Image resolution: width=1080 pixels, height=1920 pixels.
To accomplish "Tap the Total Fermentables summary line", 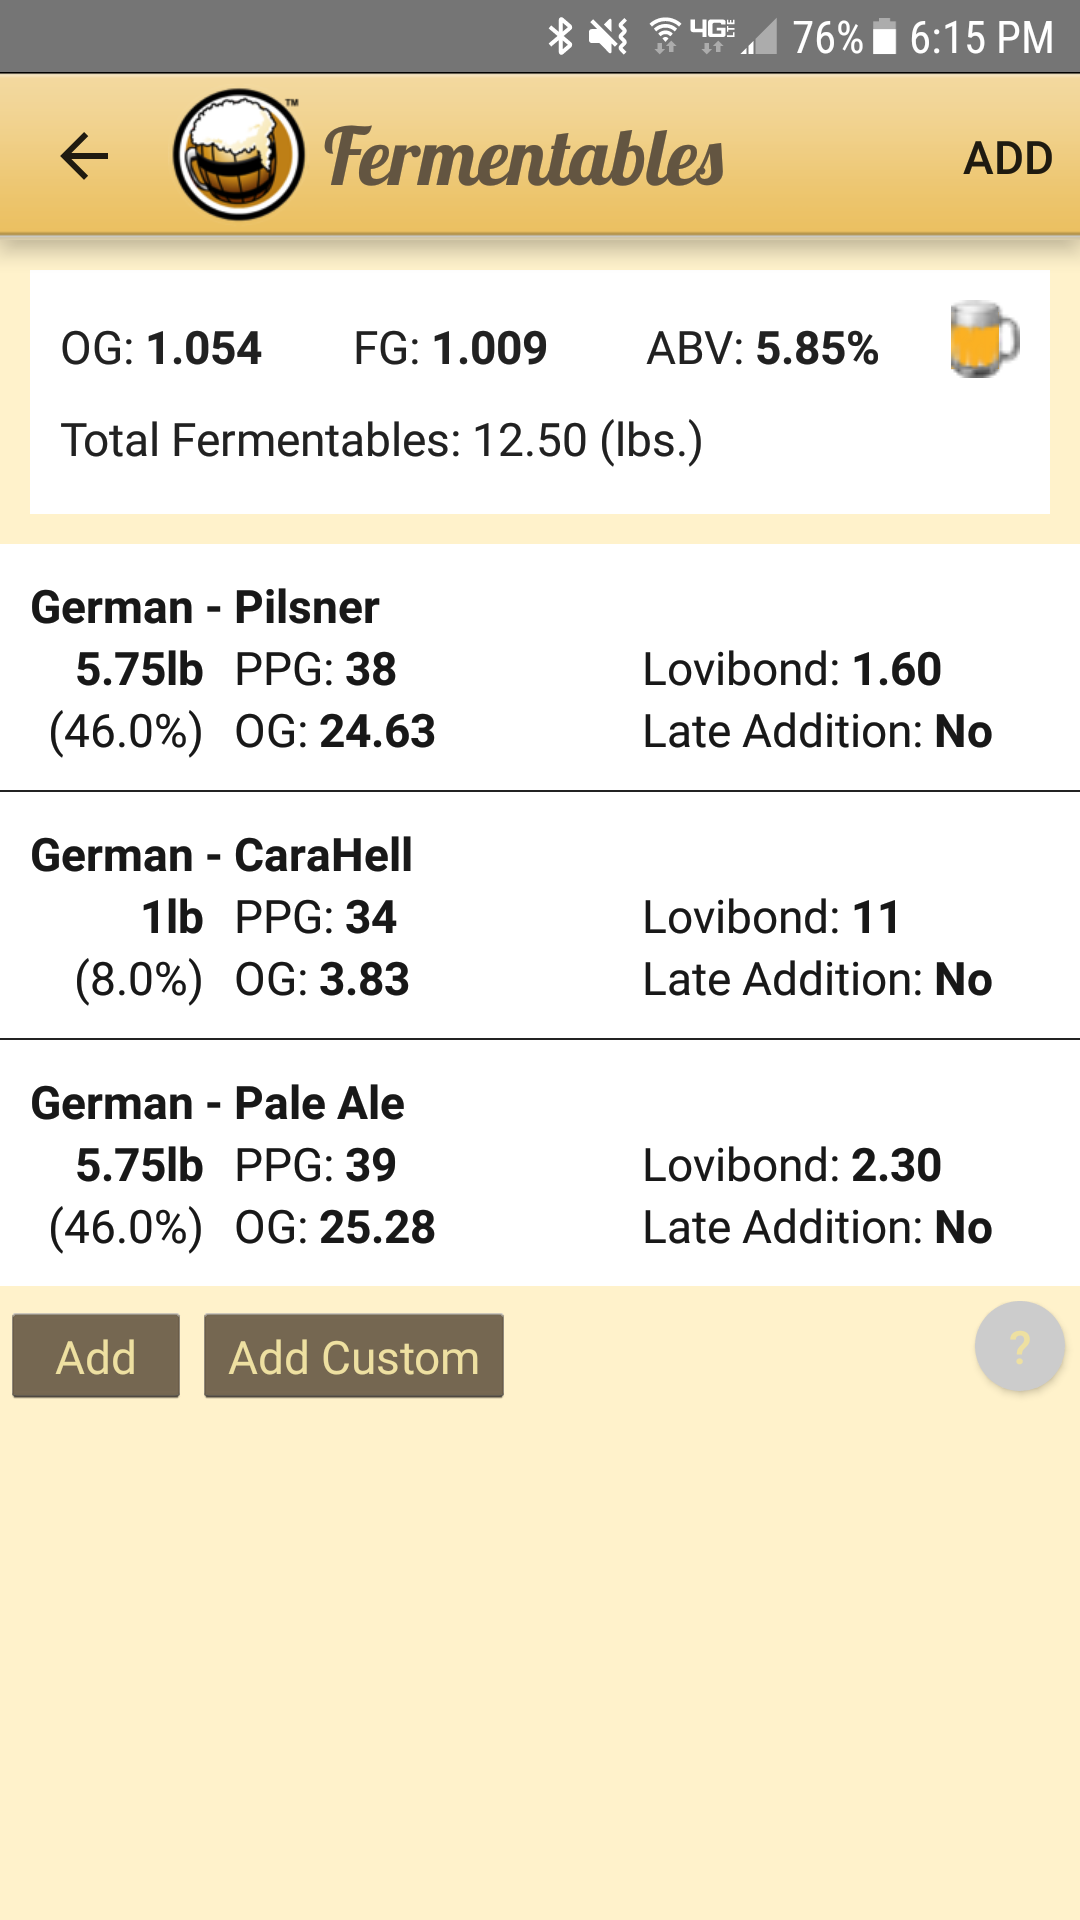I will (381, 440).
